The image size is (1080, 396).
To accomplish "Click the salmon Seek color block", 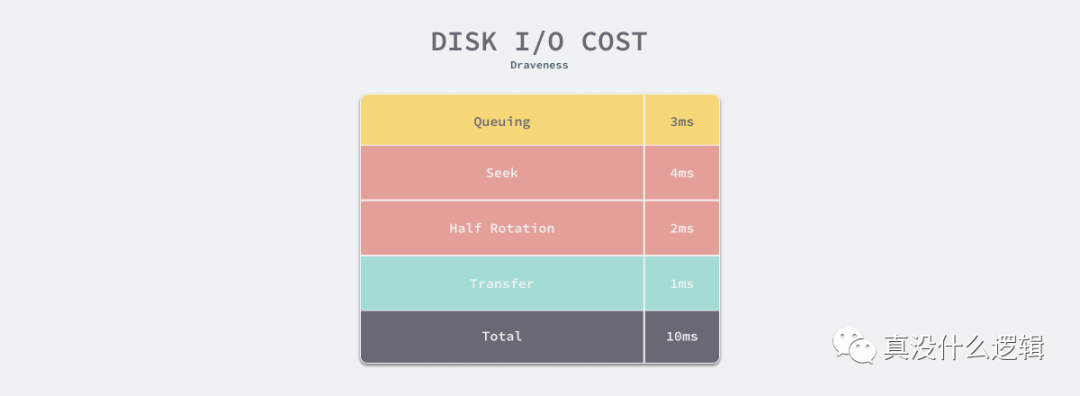I will click(502, 173).
